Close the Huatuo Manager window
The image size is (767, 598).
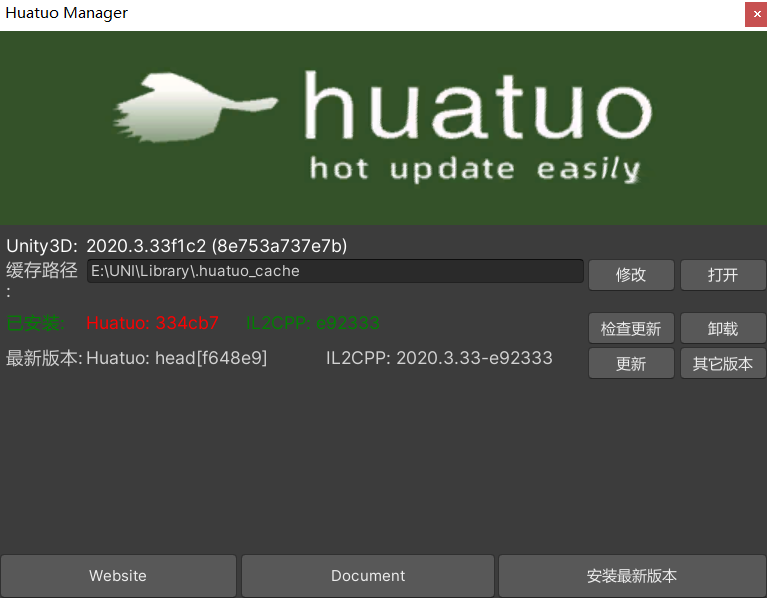[756, 14]
